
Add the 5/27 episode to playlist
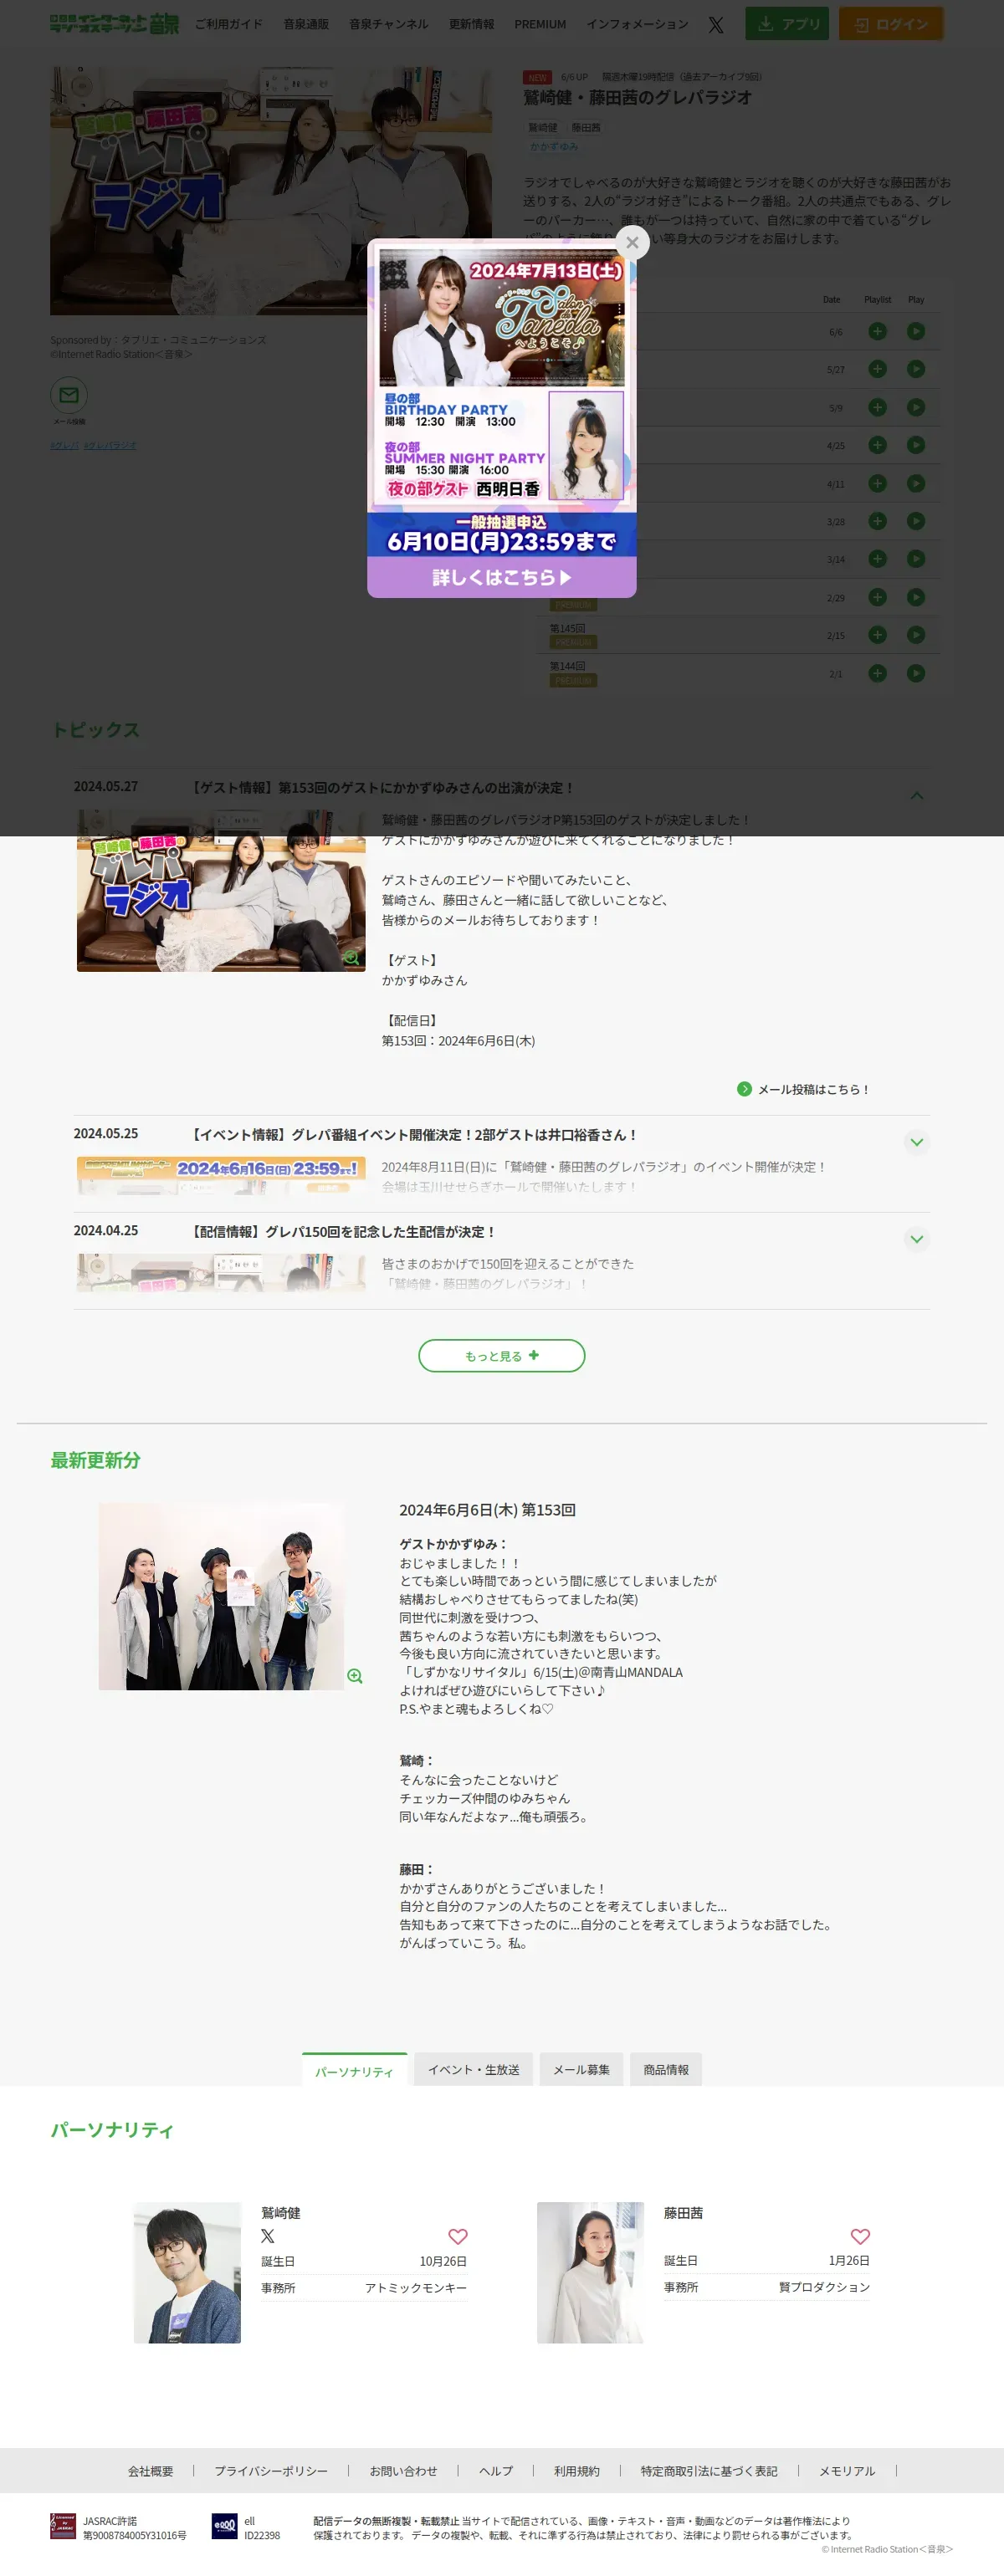point(877,369)
